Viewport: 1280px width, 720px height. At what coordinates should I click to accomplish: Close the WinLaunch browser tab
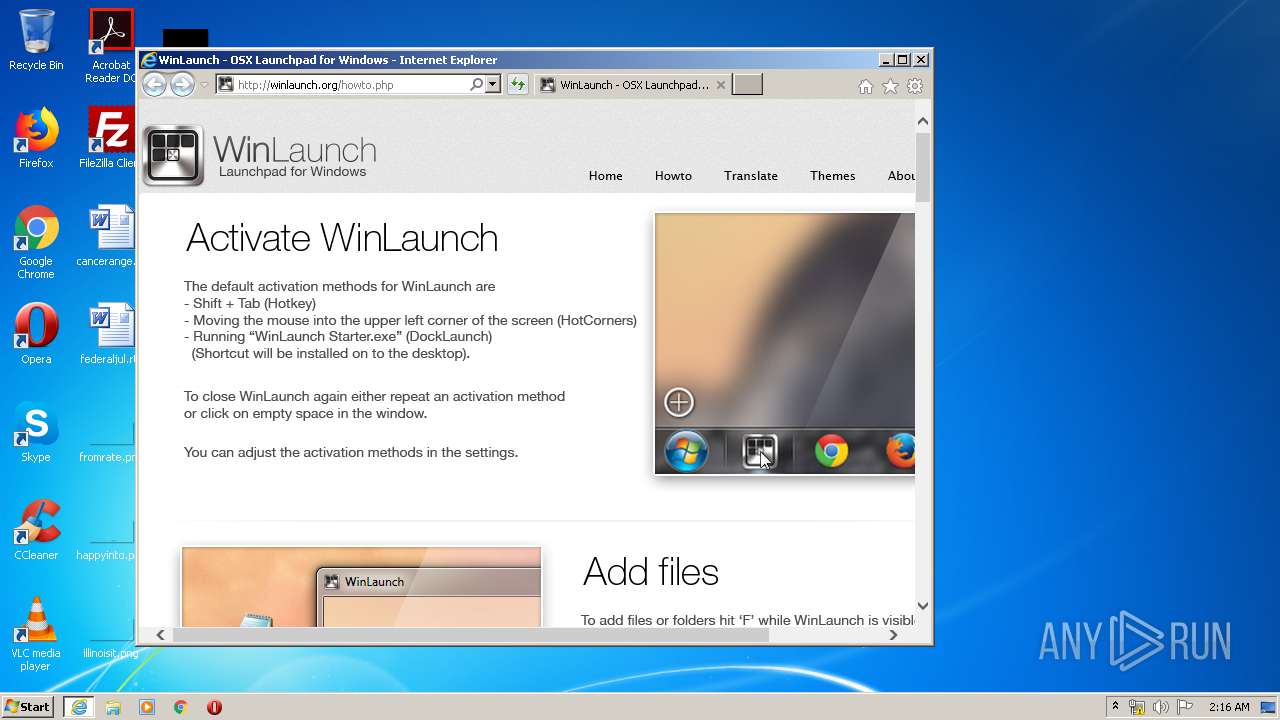click(721, 85)
